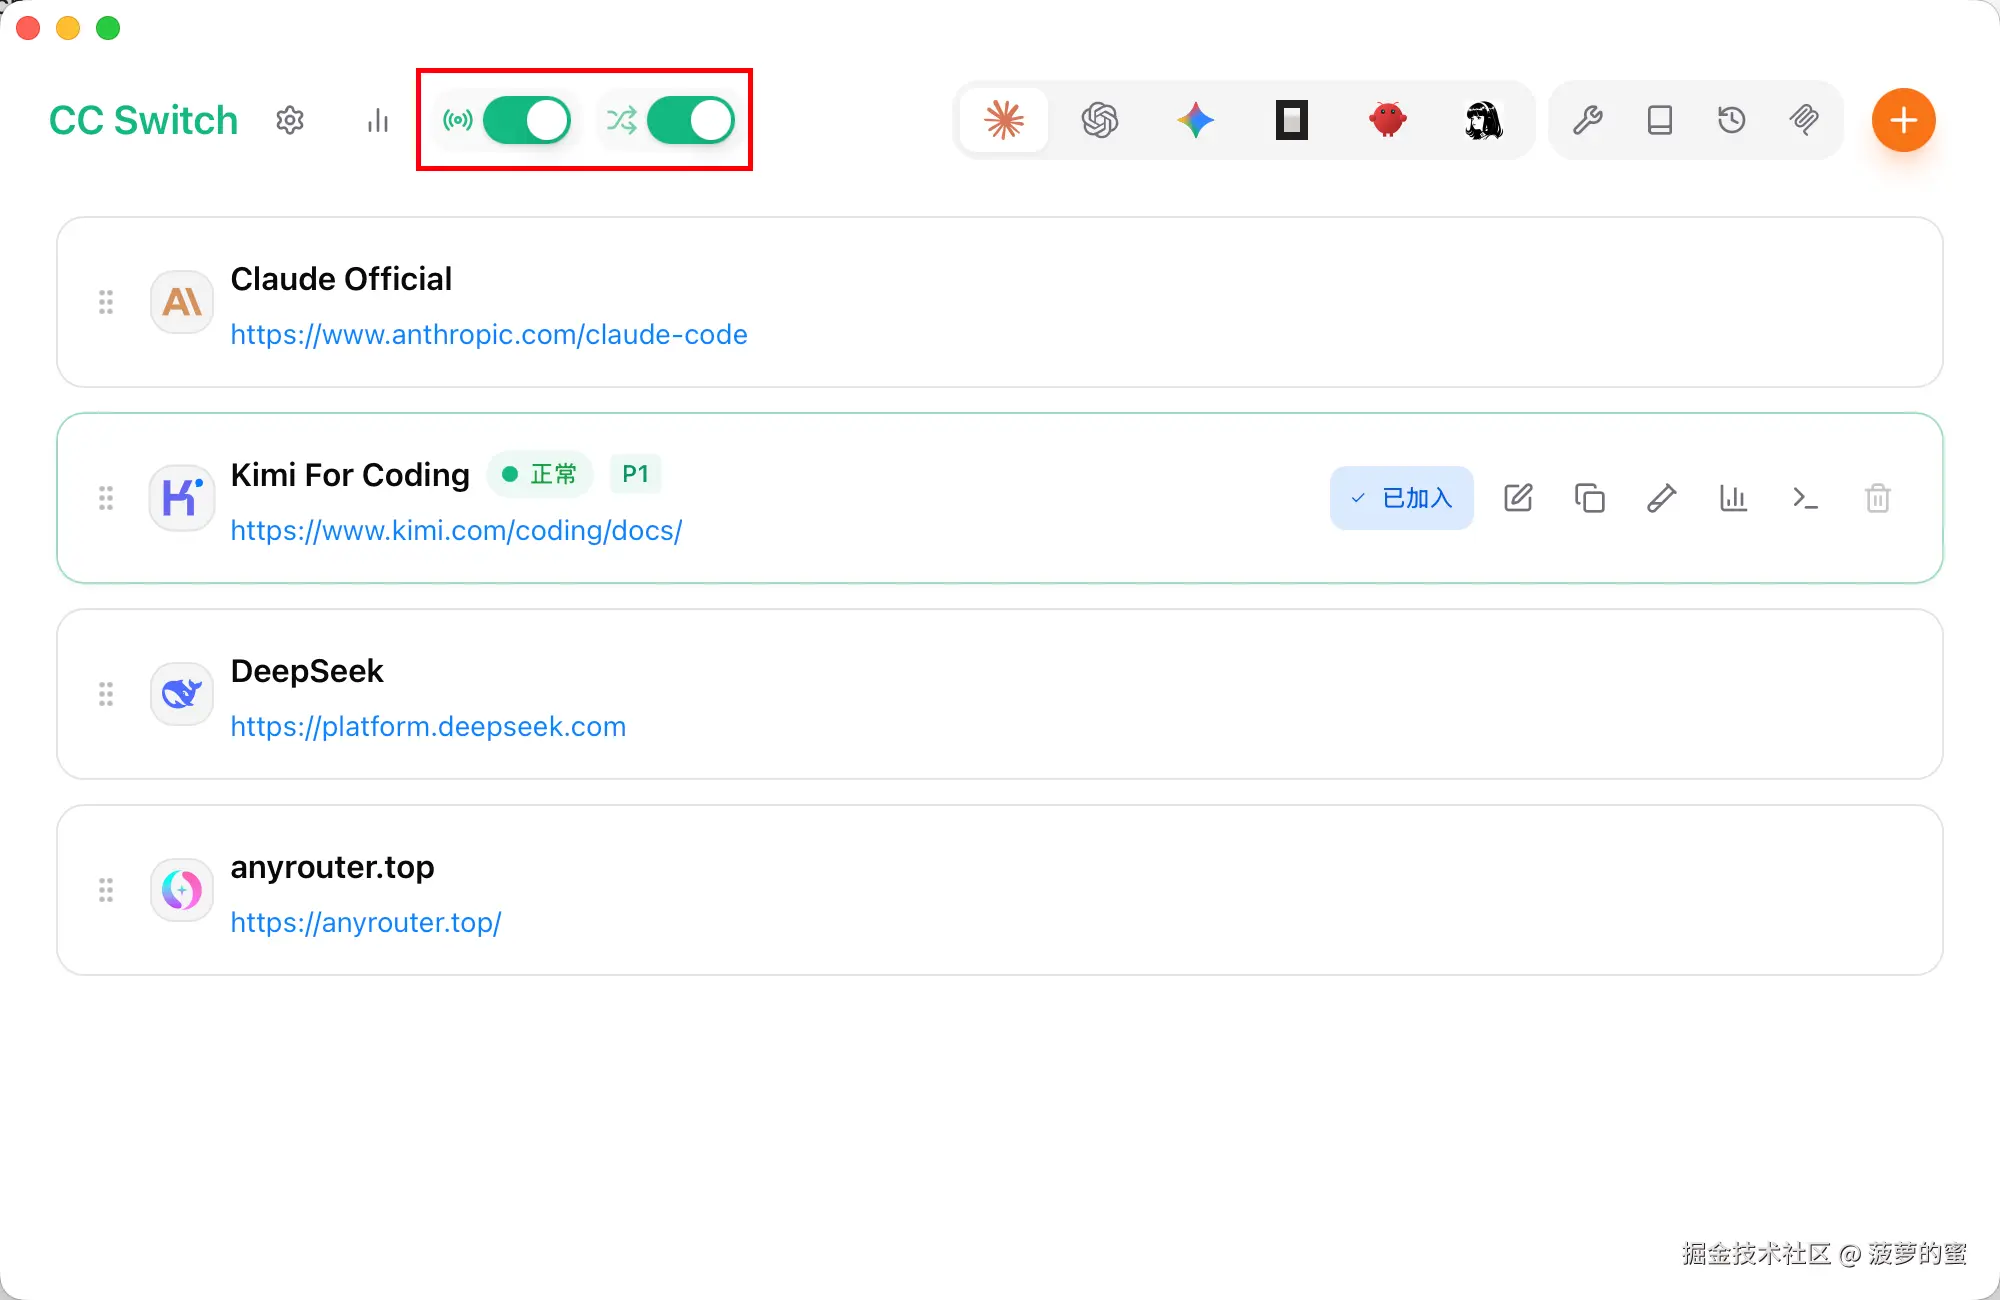Open the settings gear next to CC Switch
2000x1300 pixels.
290,120
